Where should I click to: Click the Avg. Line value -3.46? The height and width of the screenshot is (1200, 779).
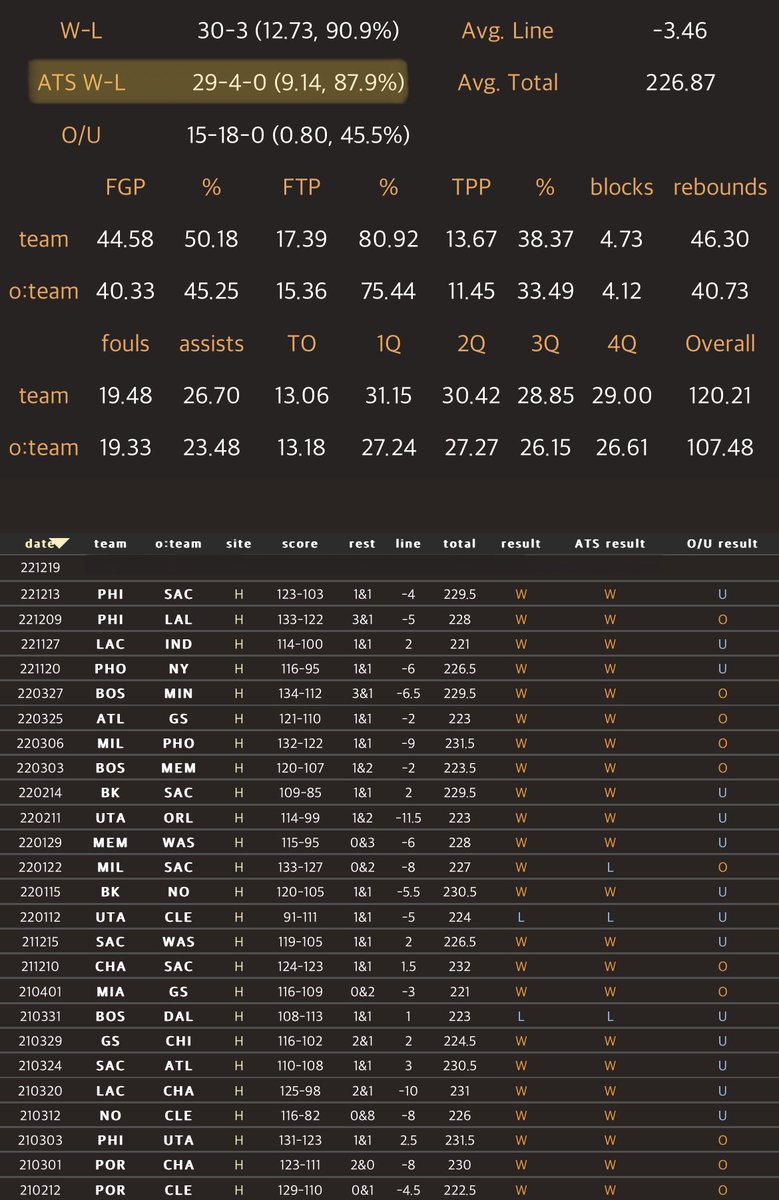point(679,31)
